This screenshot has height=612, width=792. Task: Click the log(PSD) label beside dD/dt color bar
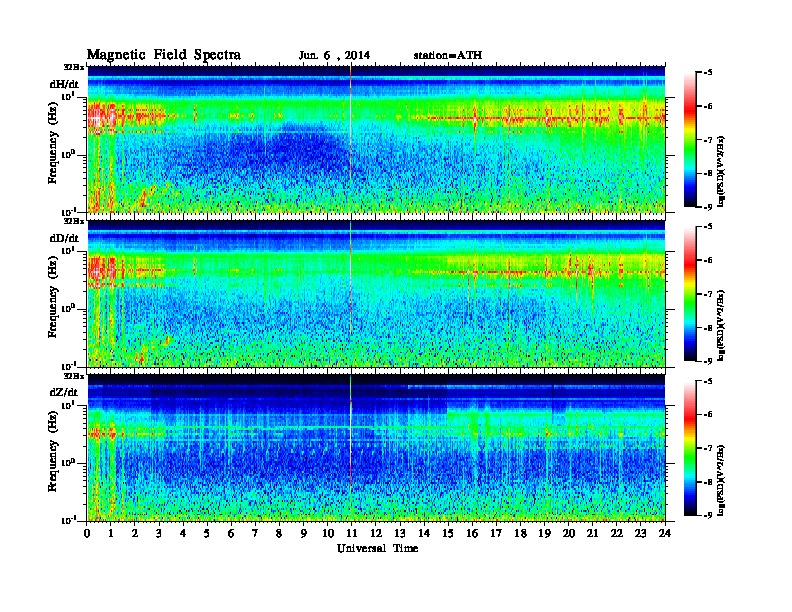722,325
